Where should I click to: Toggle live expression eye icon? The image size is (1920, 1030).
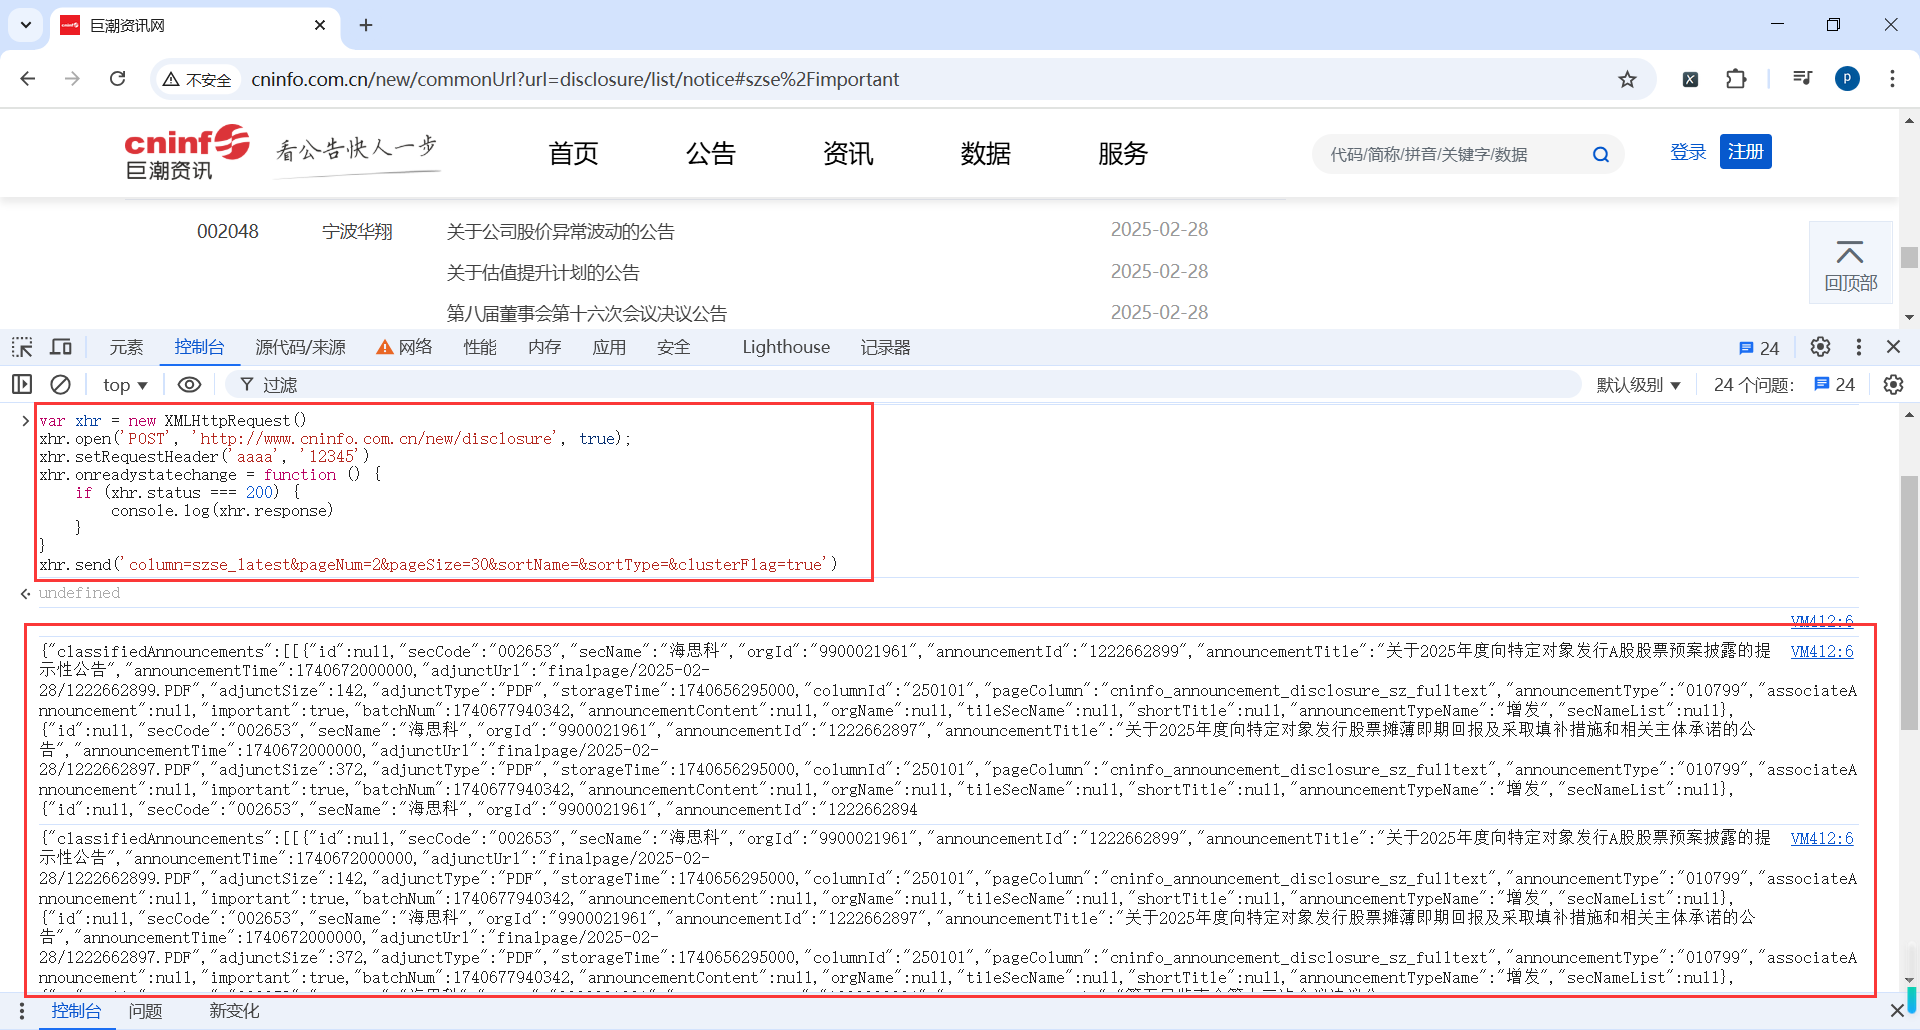click(189, 384)
